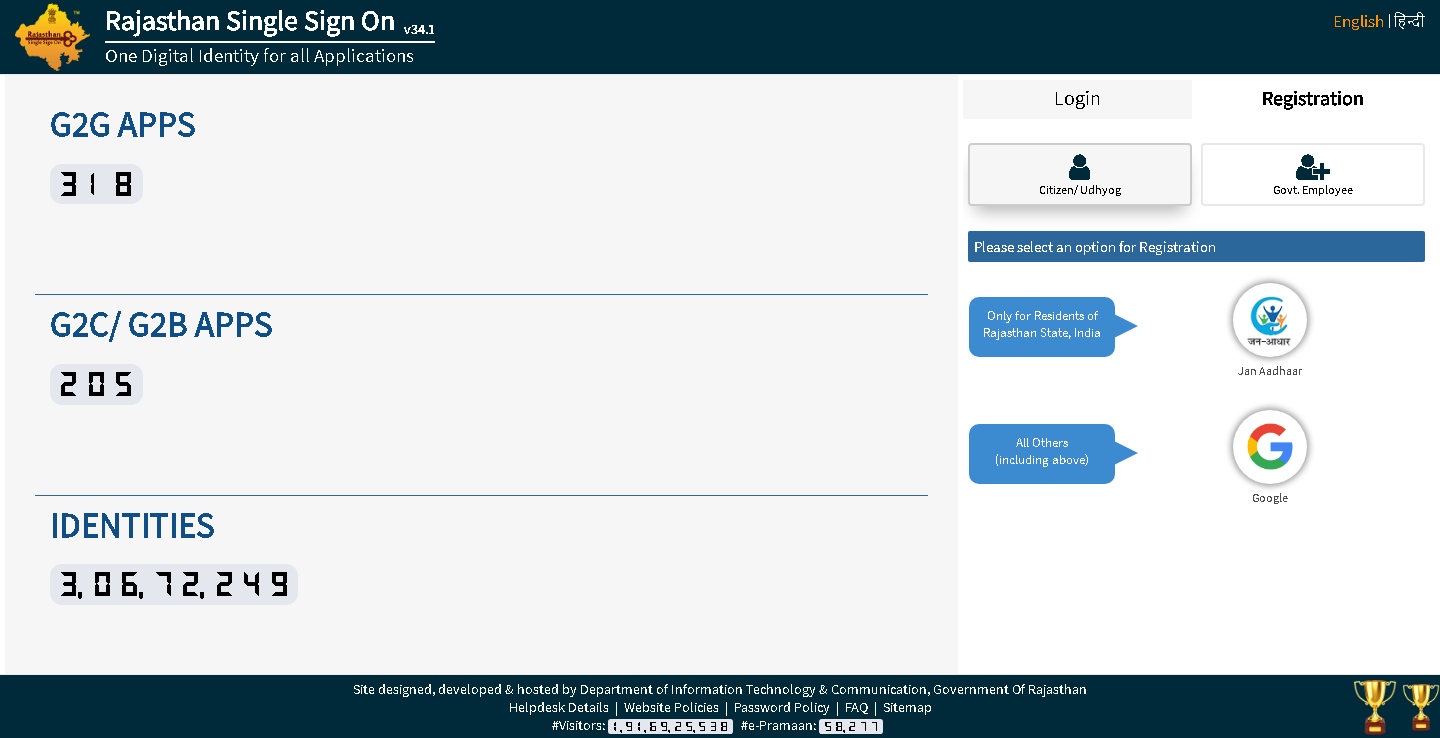Open the FAQ link

coord(856,707)
